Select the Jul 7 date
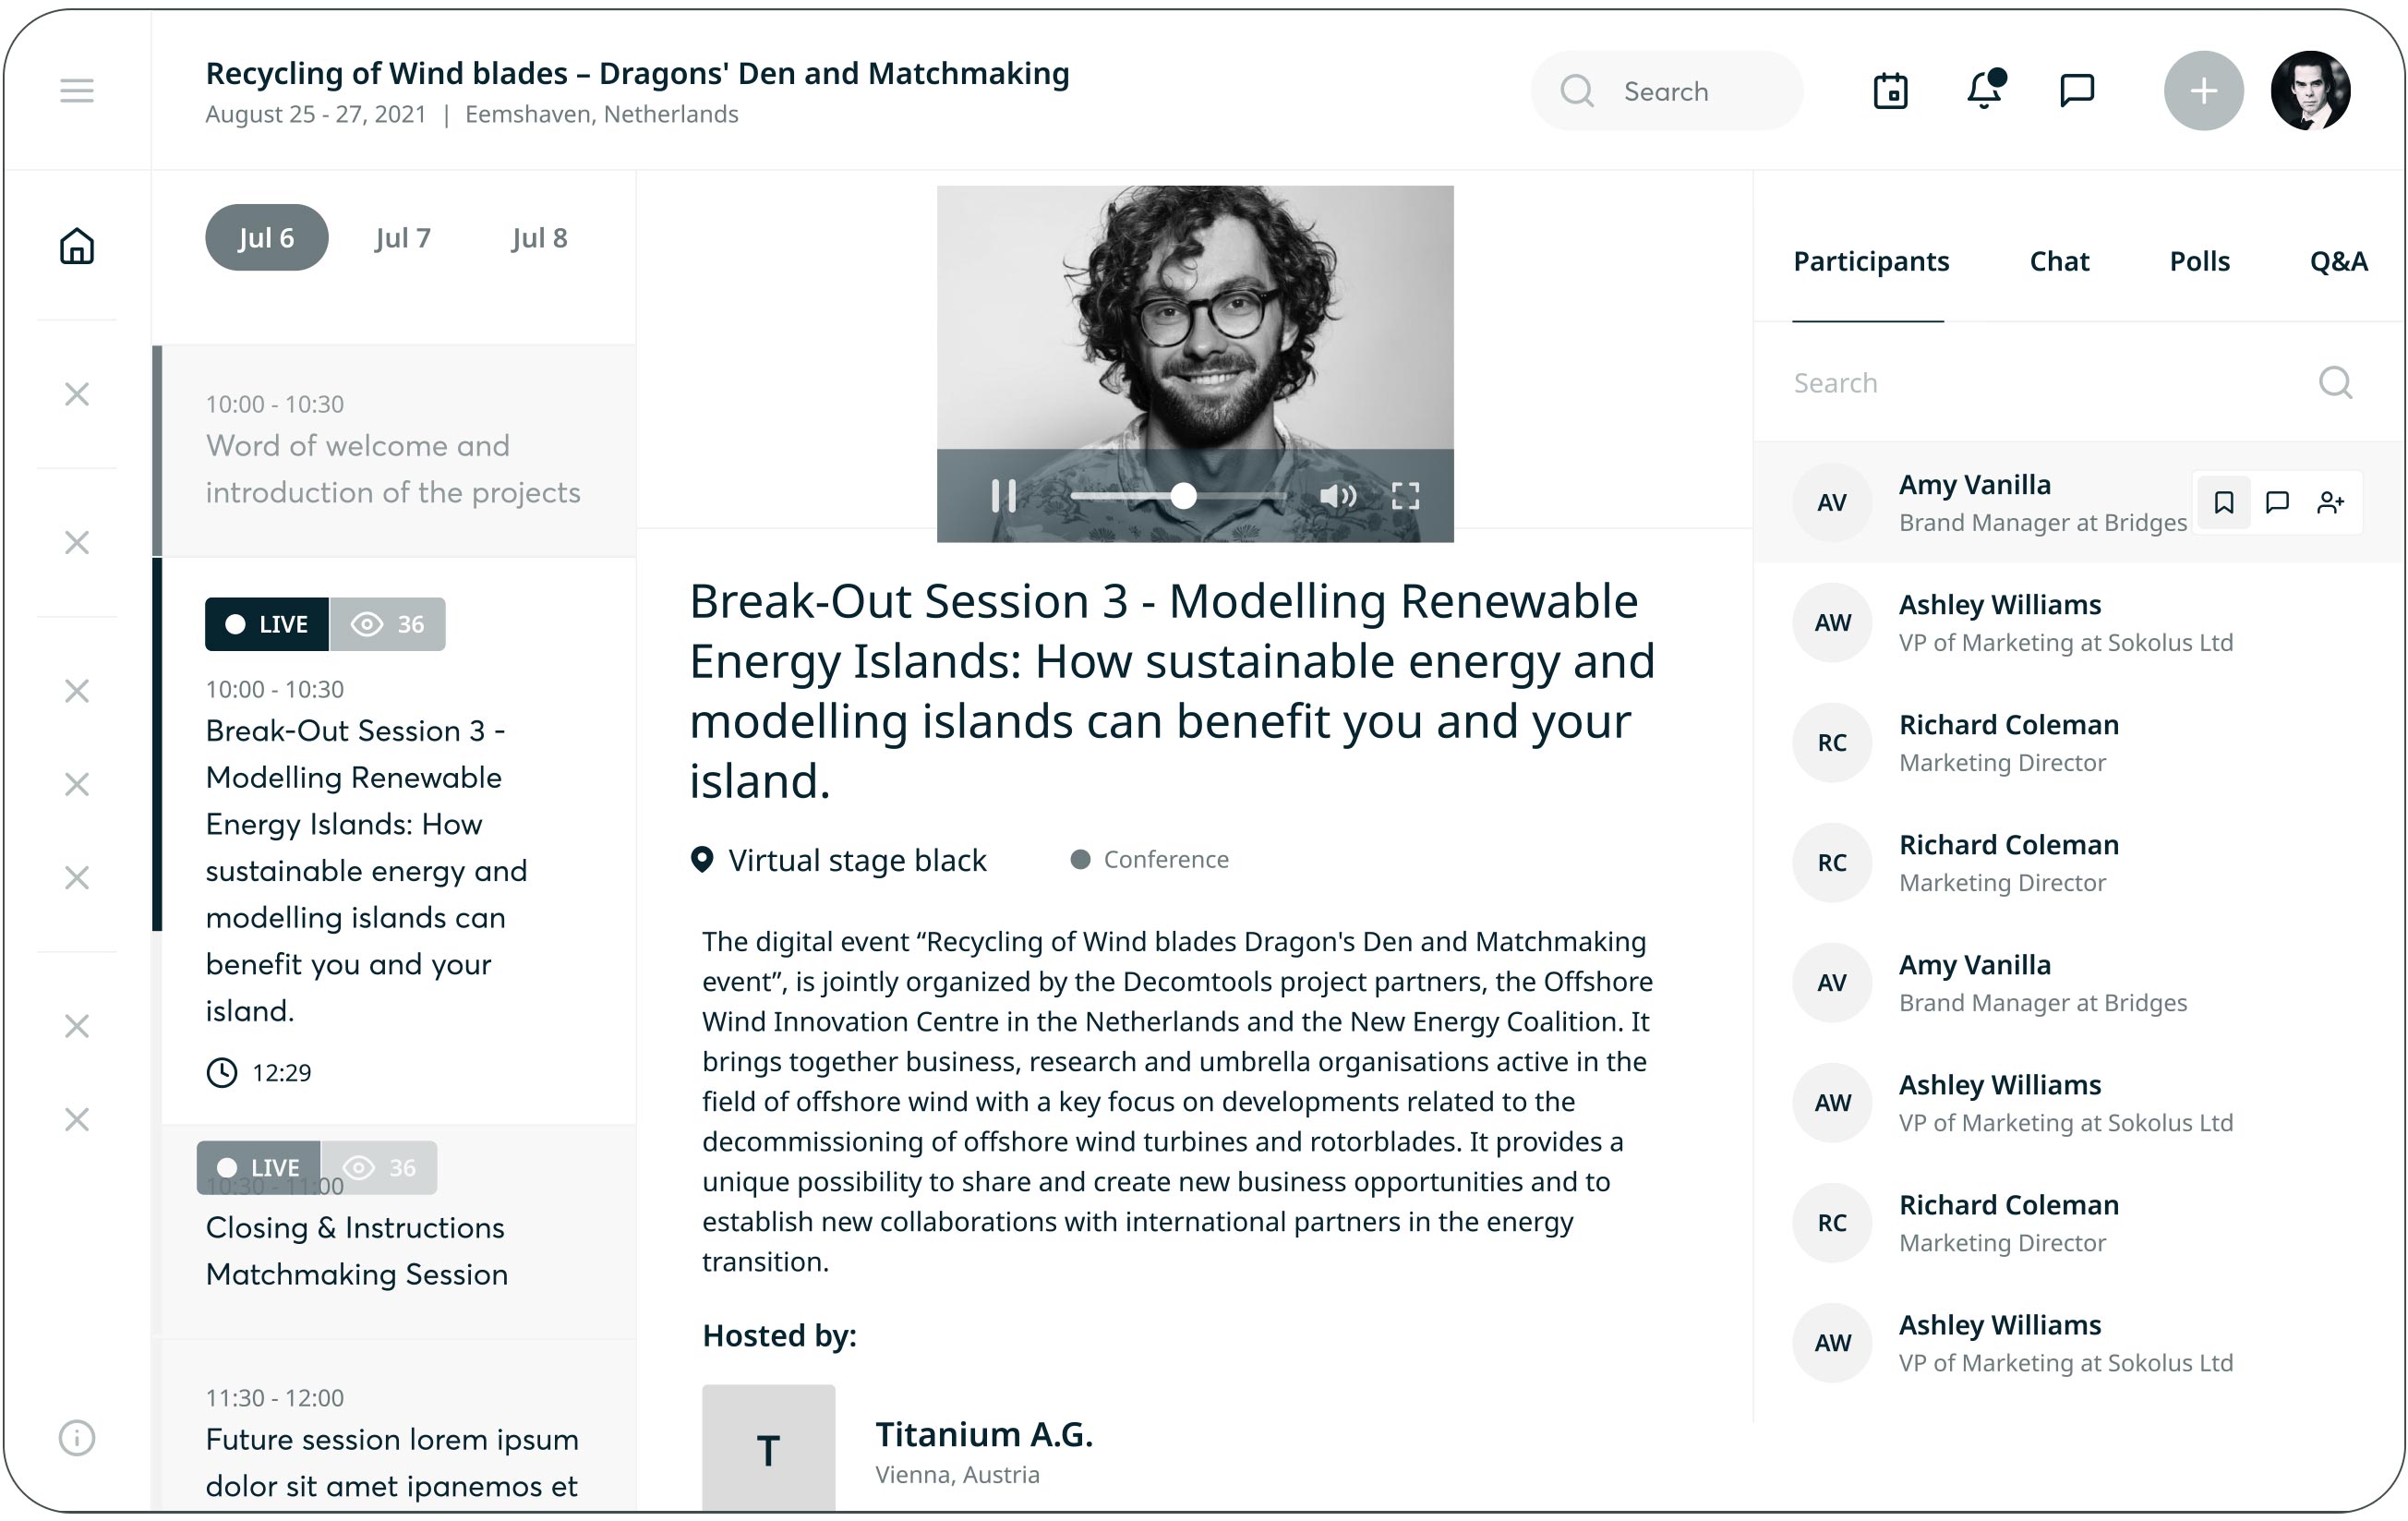The width and height of the screenshot is (2408, 1521). (403, 238)
